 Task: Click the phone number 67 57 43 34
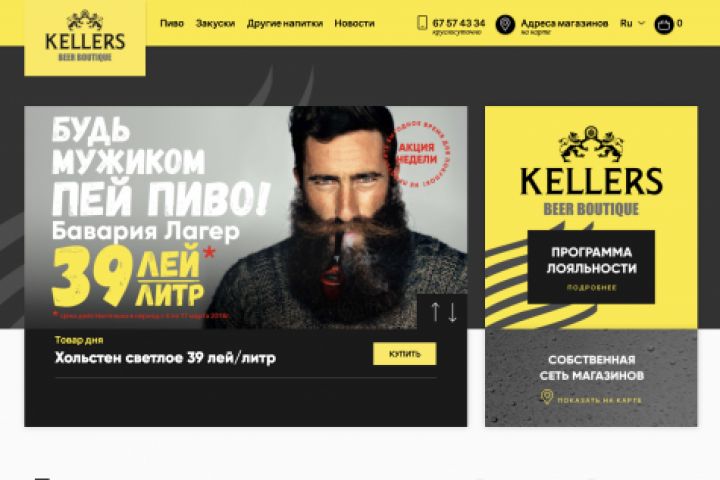tap(459, 23)
